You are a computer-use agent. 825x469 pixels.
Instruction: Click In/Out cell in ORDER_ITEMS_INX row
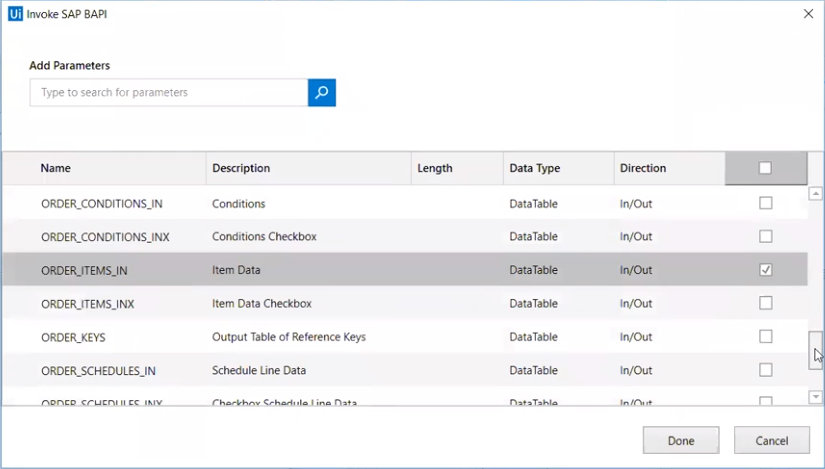tap(636, 303)
